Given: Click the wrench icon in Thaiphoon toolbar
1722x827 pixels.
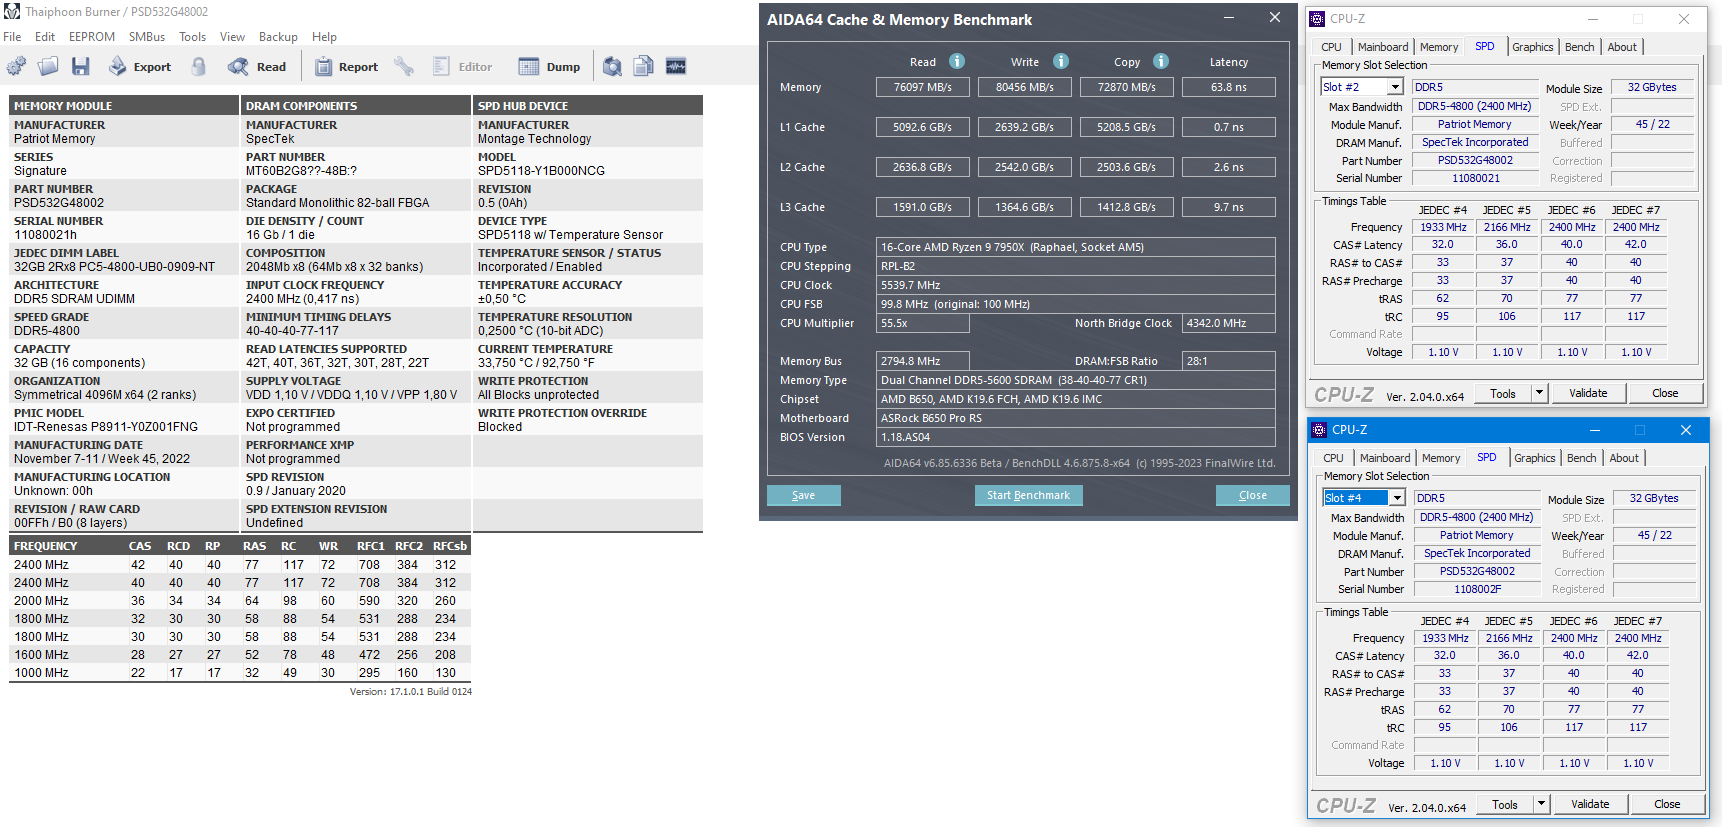Looking at the screenshot, I should click(404, 66).
